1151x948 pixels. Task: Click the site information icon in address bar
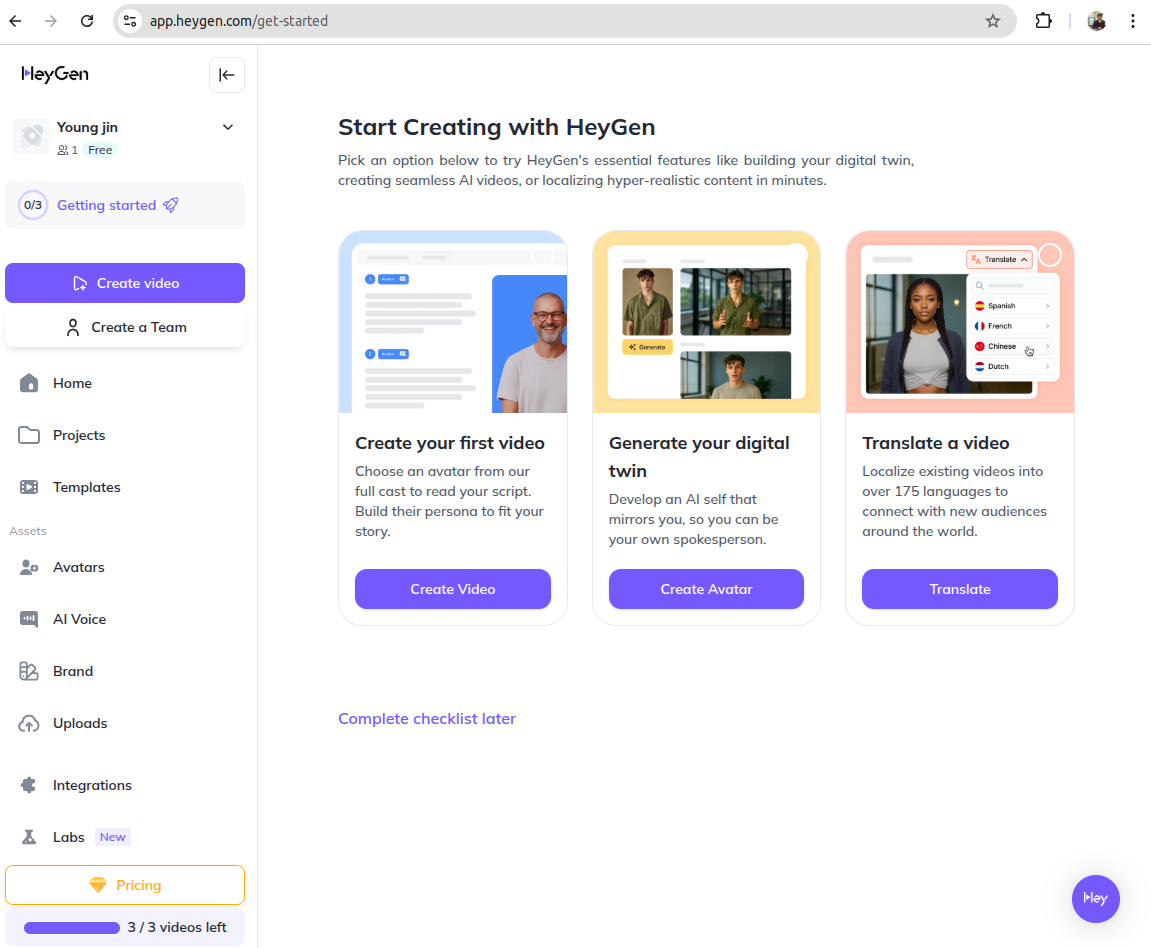click(x=130, y=21)
